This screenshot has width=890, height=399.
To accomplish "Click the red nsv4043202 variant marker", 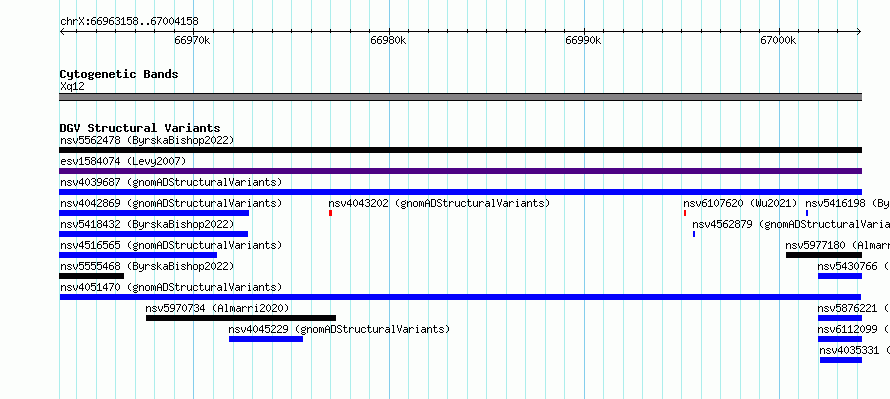I will coord(330,213).
